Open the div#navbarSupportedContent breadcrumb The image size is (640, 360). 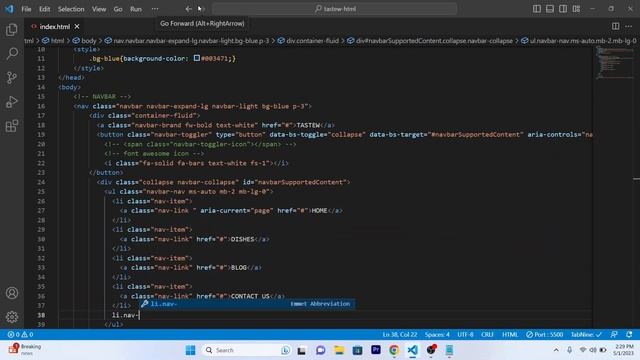coord(430,40)
